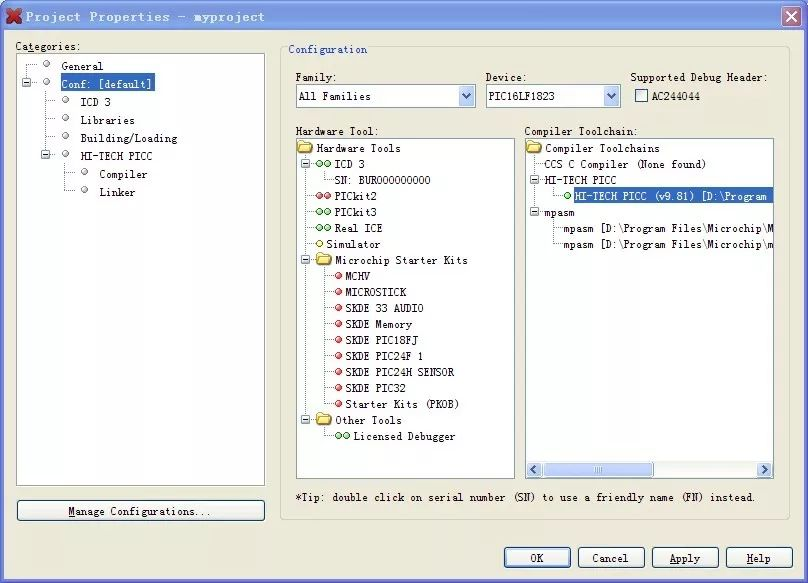Viewport: 808px width, 583px height.
Task: Select the Building/Loading category
Action: click(x=129, y=138)
